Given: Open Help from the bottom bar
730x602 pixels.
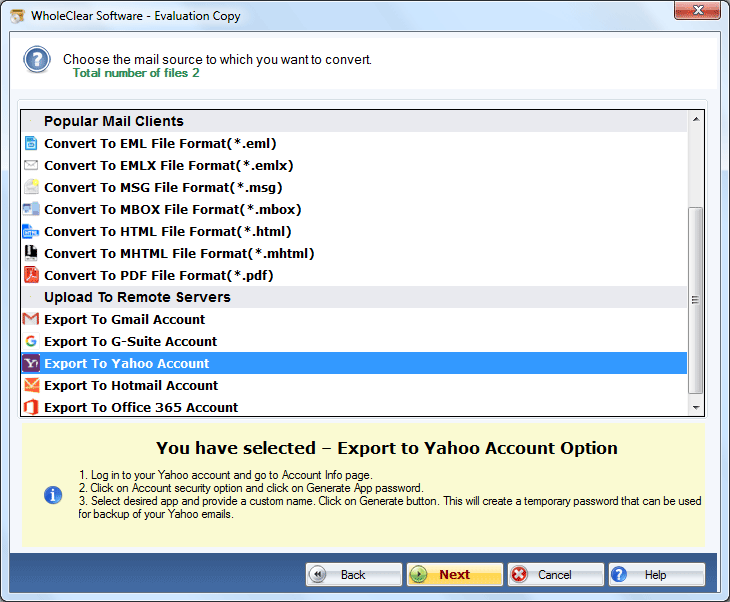Looking at the screenshot, I should pos(656,574).
